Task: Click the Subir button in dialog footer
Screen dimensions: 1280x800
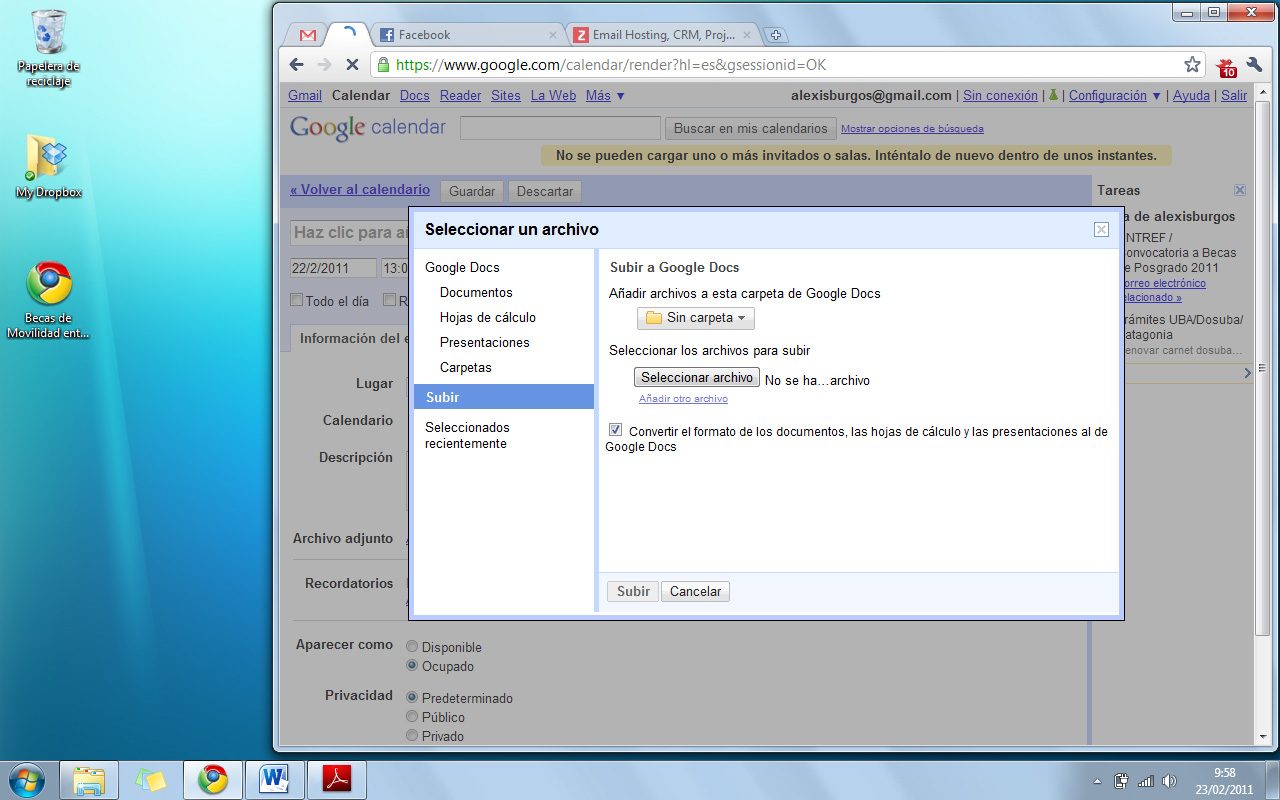Action: pyautogui.click(x=633, y=592)
